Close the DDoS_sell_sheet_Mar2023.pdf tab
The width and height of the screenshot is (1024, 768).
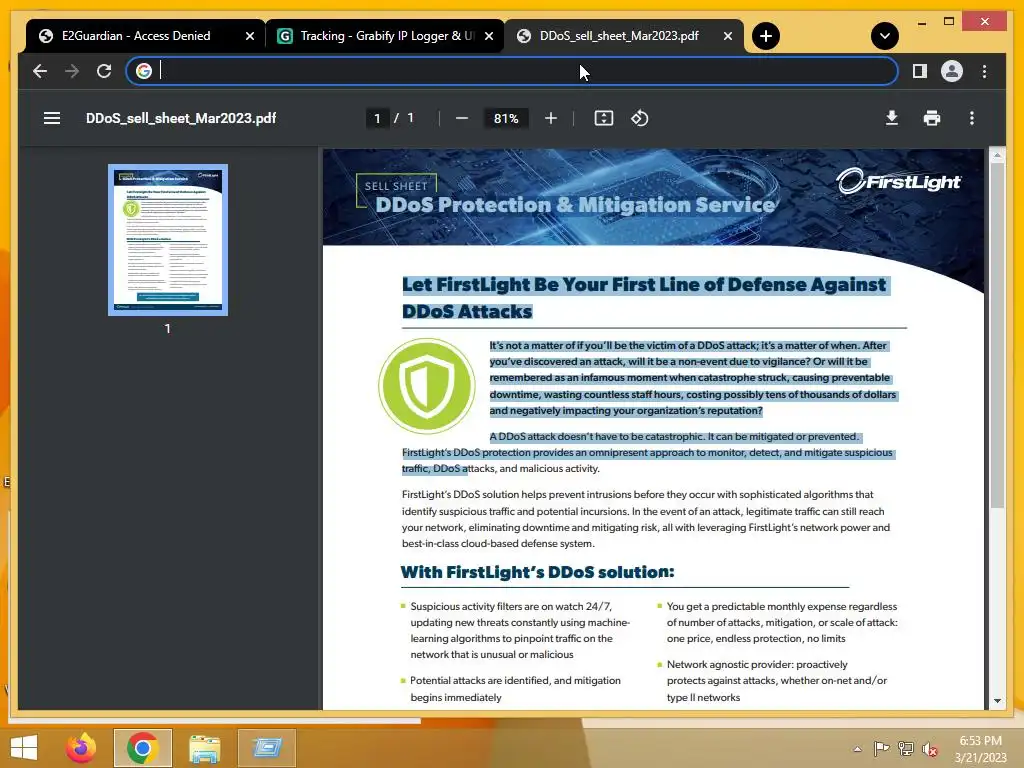coord(728,36)
